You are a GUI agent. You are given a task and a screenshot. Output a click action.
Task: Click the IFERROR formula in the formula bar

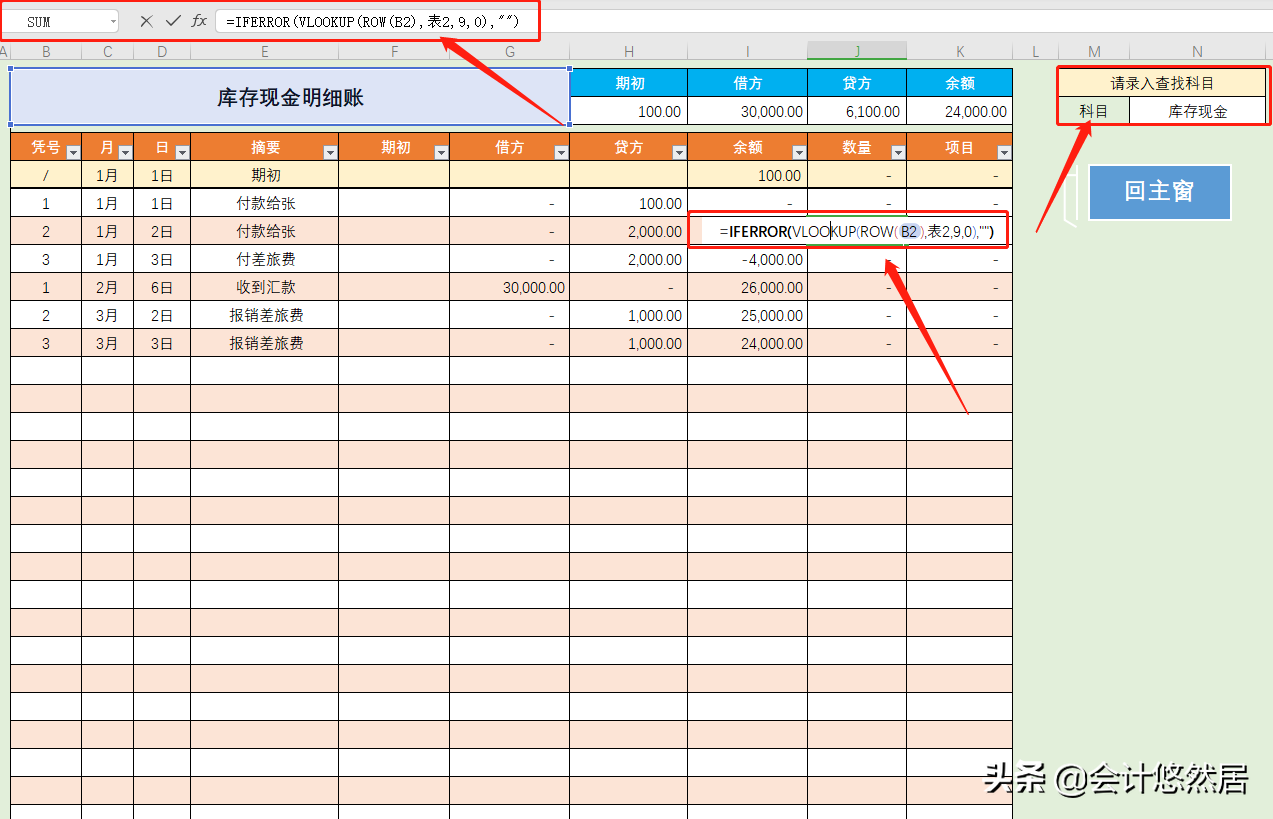click(x=370, y=20)
